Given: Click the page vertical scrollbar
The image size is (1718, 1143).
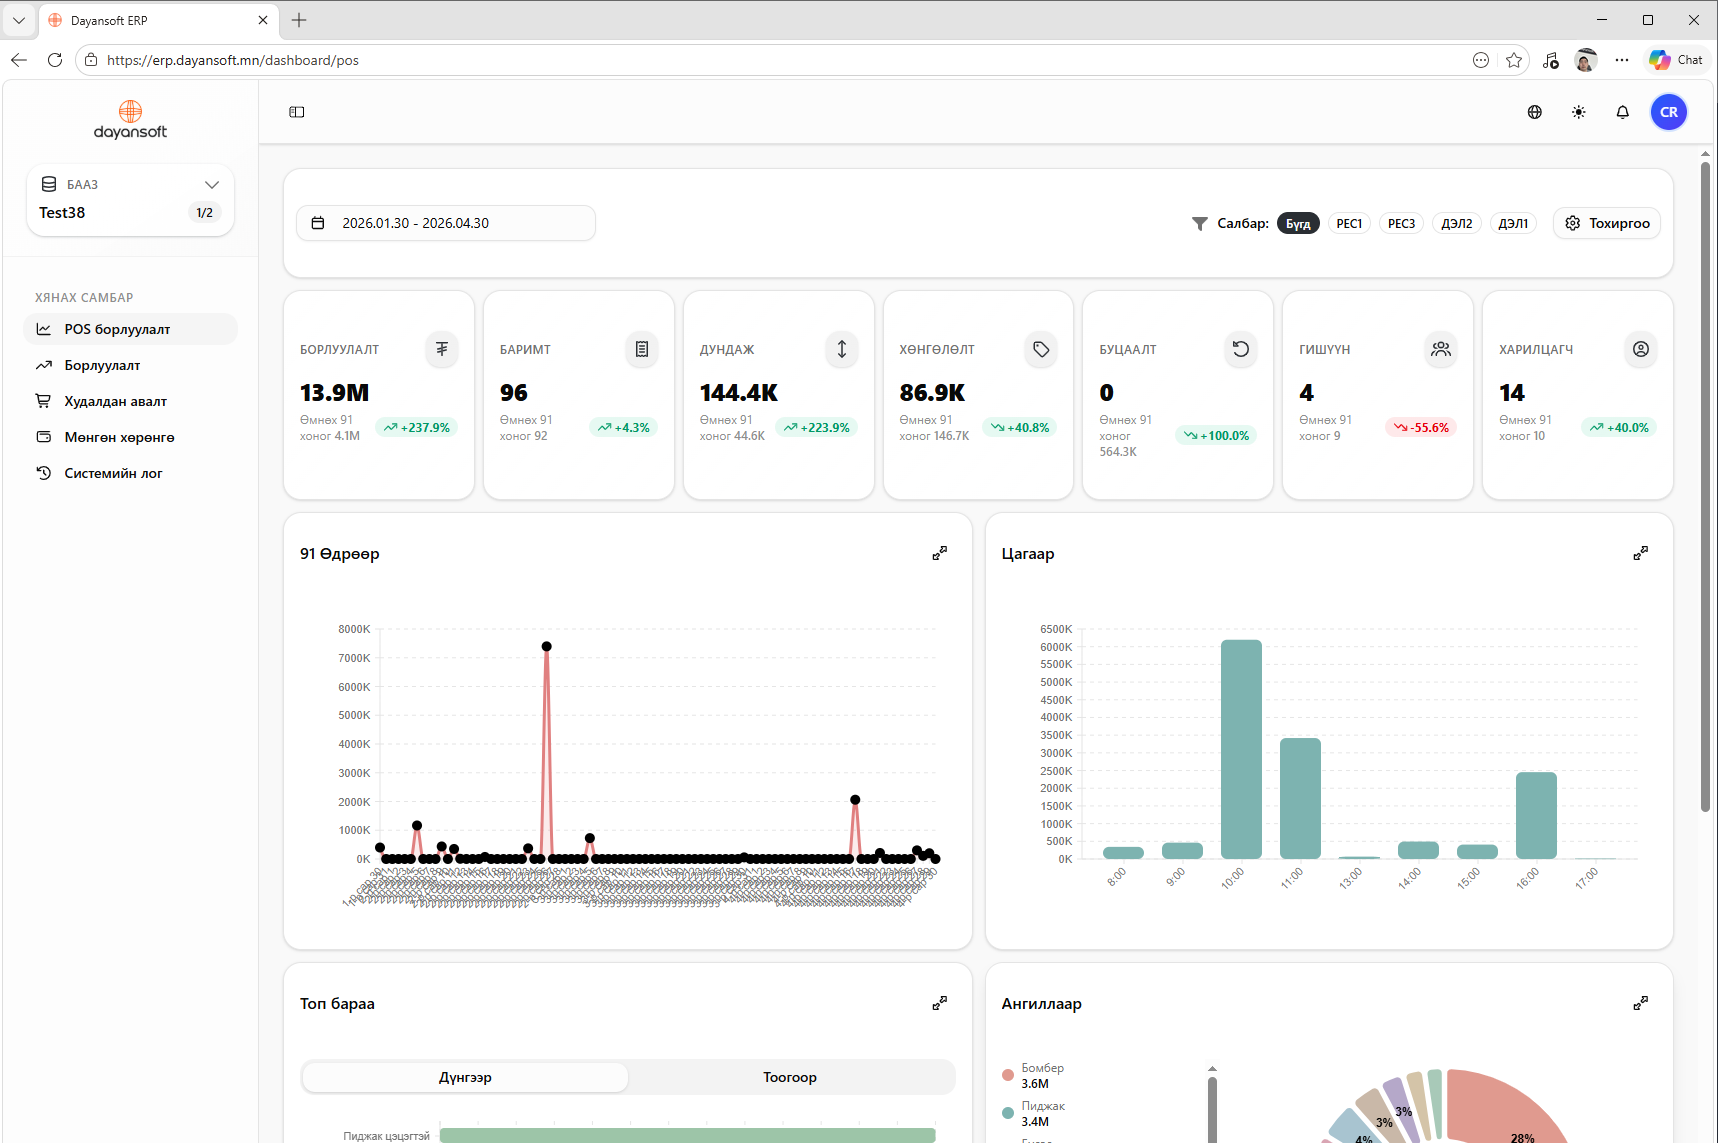Looking at the screenshot, I should click(x=1705, y=488).
